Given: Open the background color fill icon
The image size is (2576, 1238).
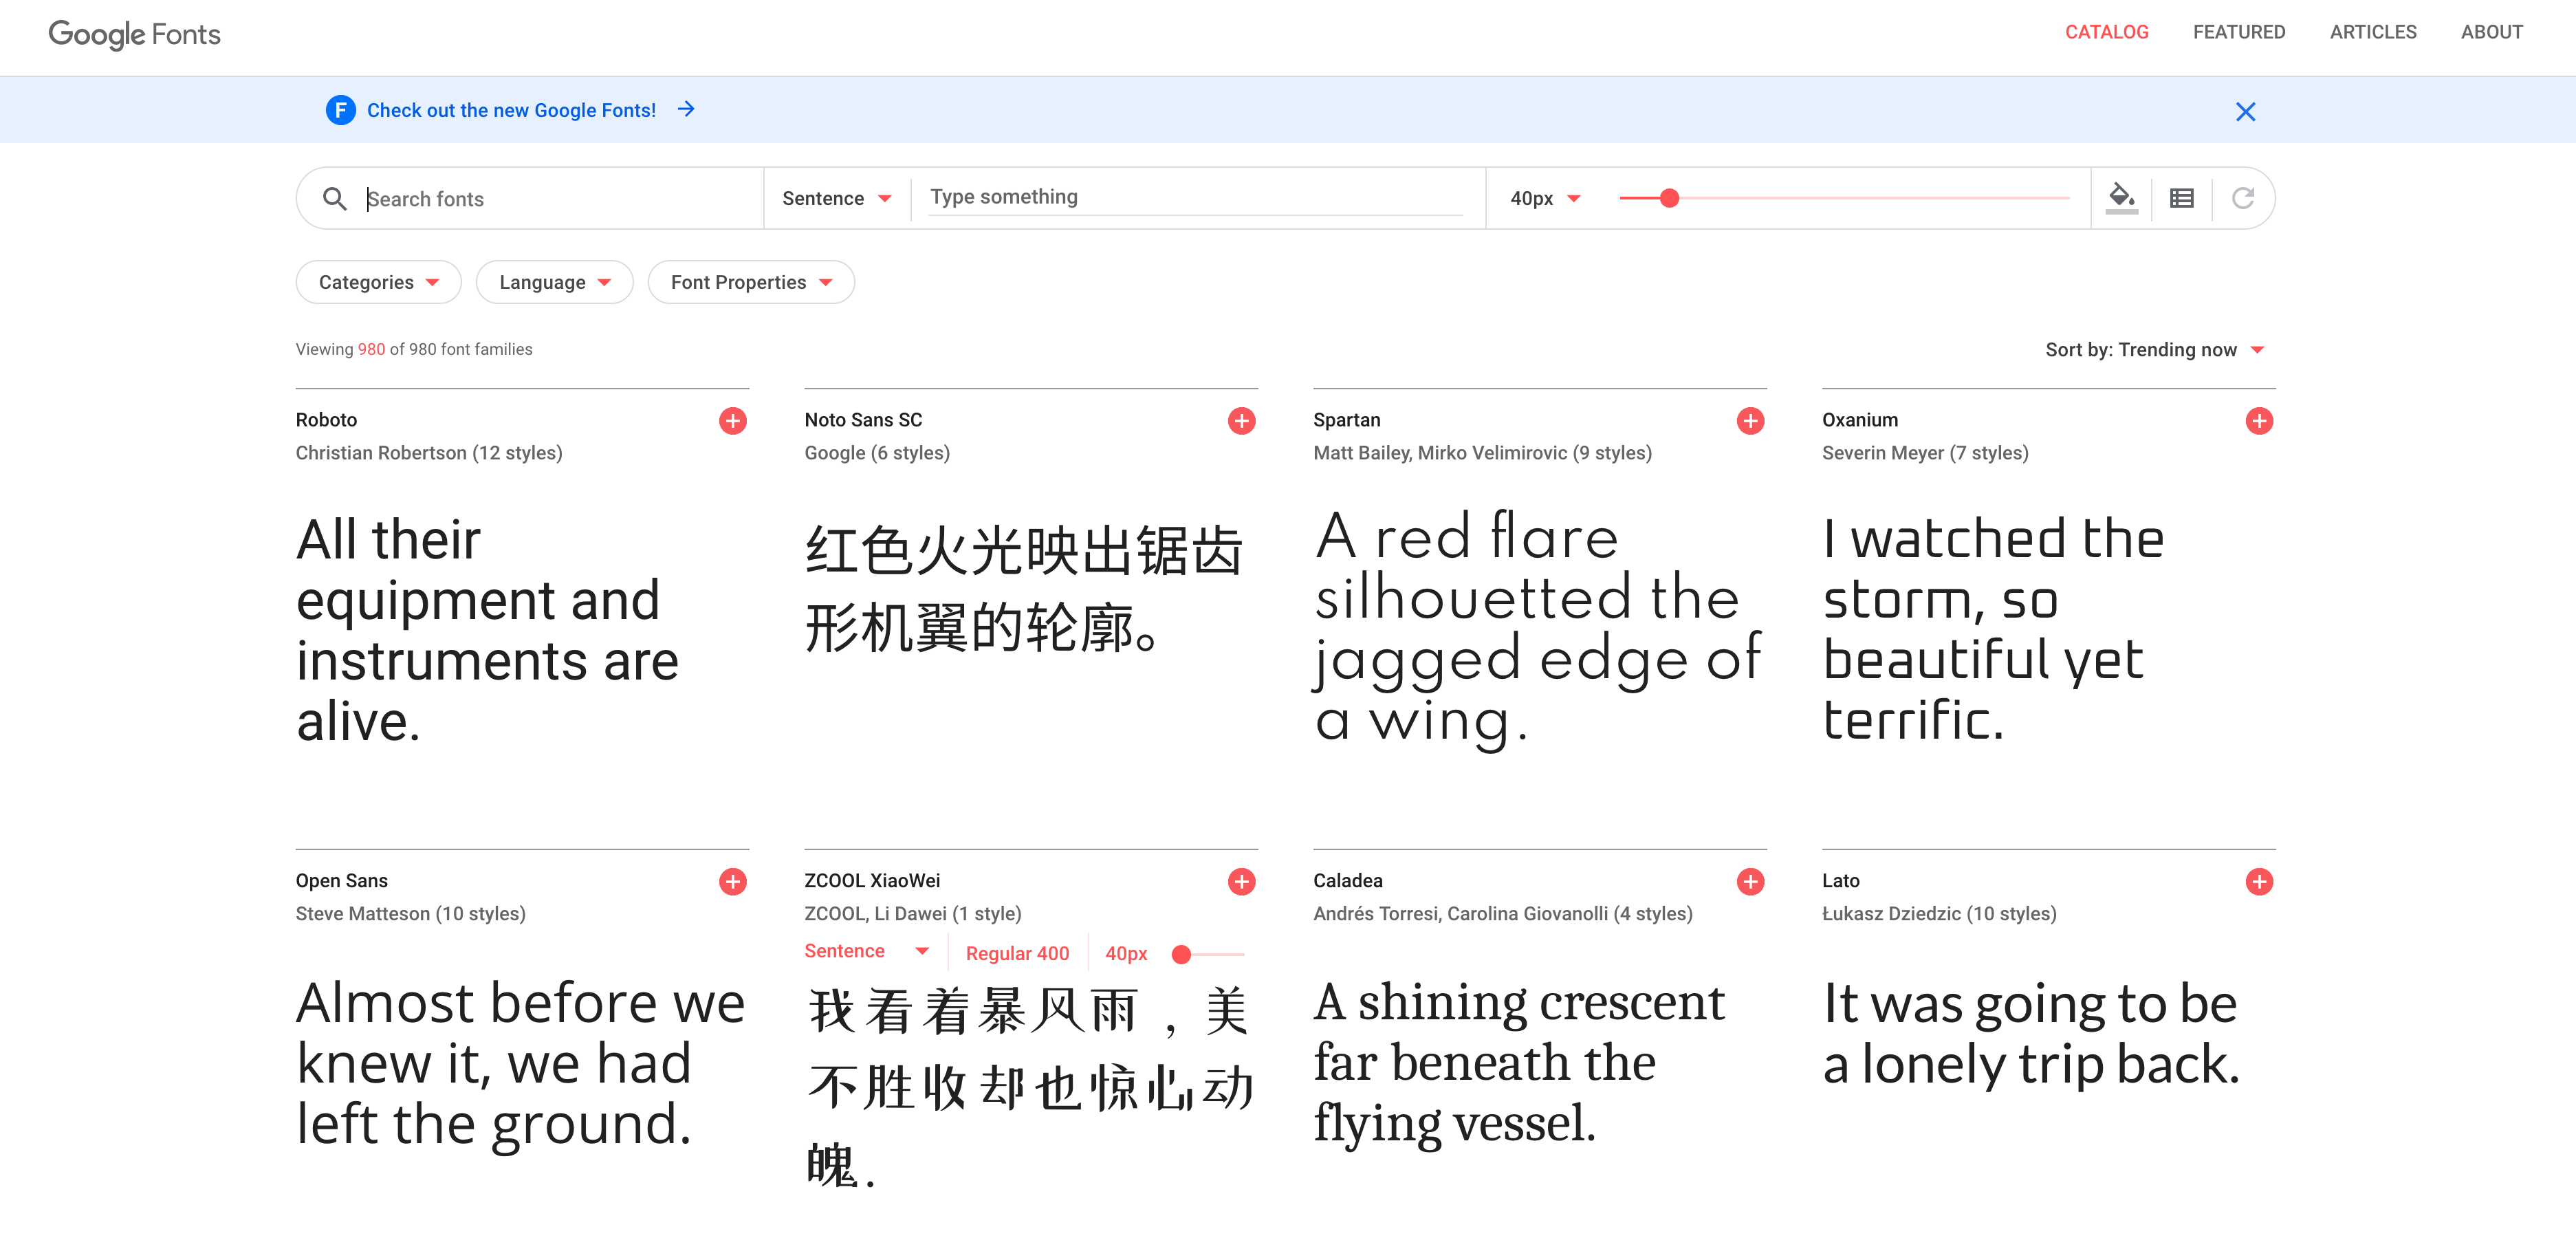Looking at the screenshot, I should pyautogui.click(x=2121, y=197).
